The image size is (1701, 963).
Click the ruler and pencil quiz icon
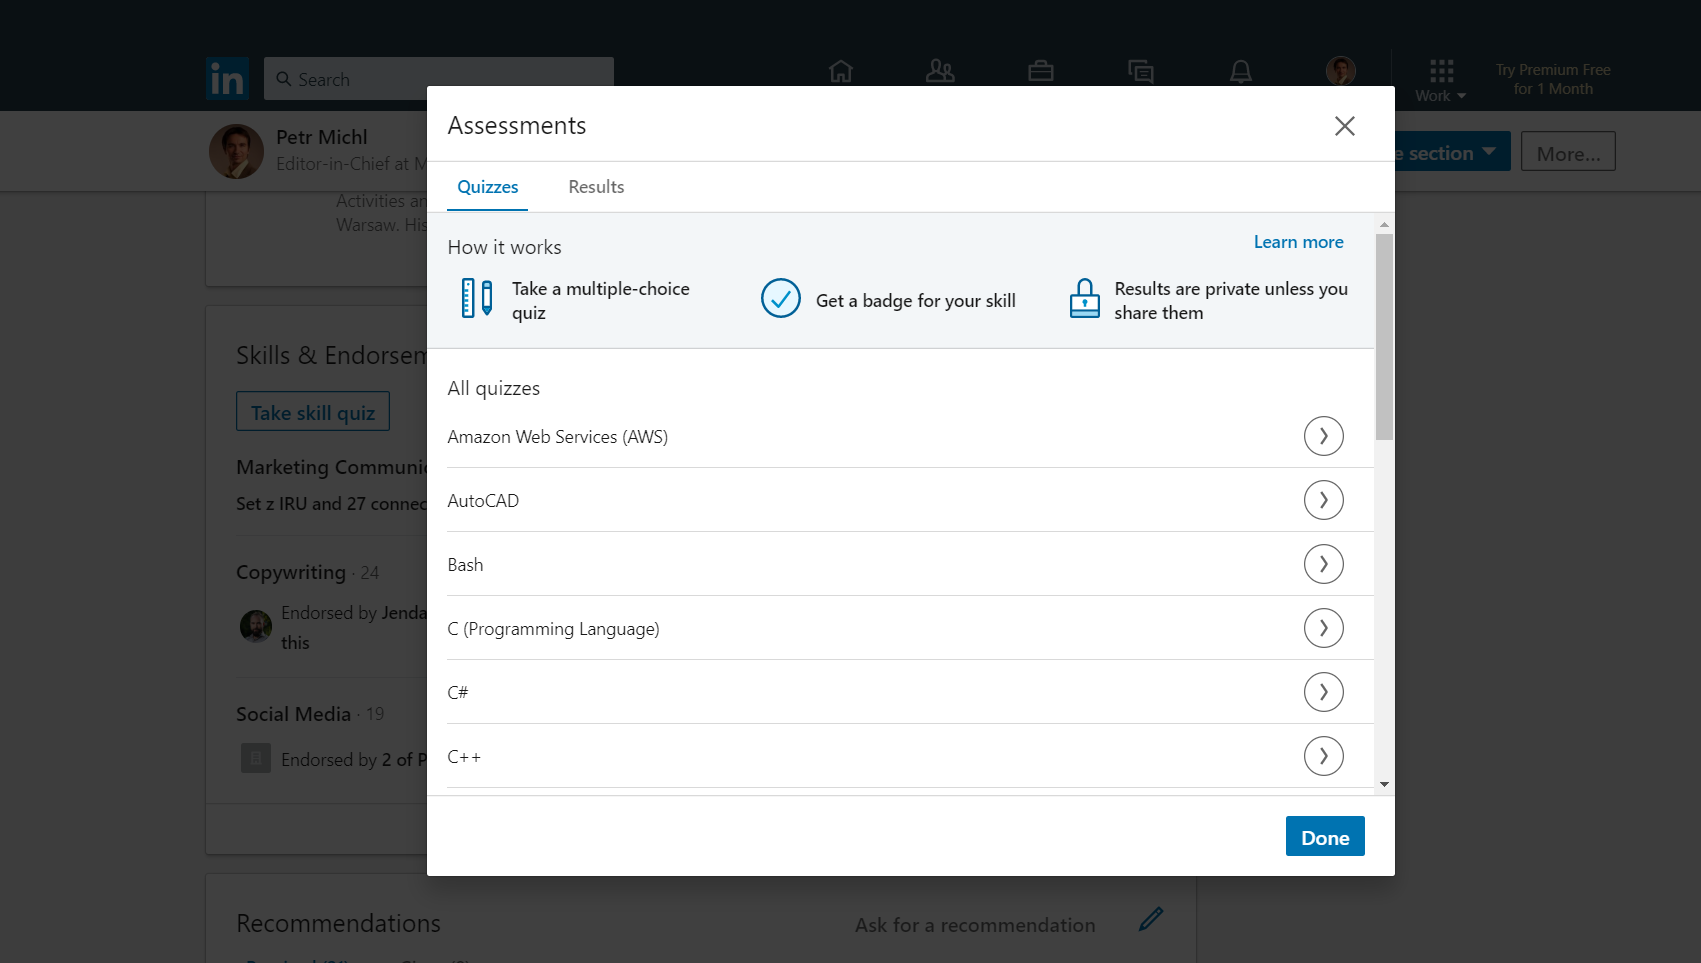pos(477,298)
